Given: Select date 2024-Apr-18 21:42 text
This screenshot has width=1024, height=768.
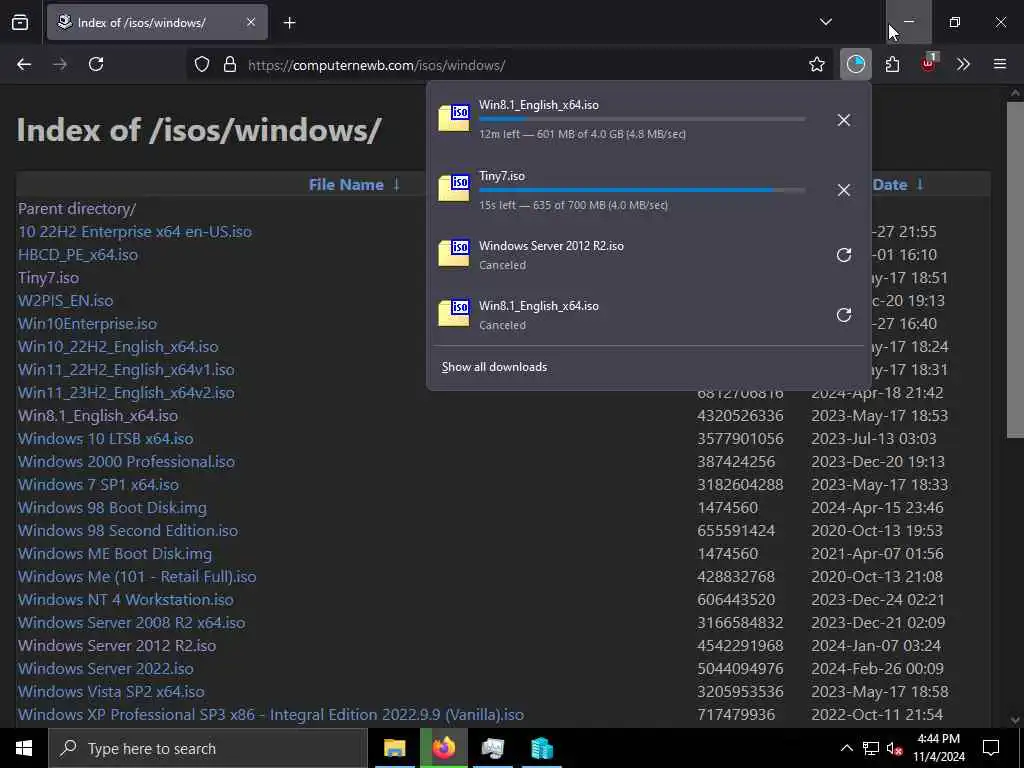Looking at the screenshot, I should point(877,392).
